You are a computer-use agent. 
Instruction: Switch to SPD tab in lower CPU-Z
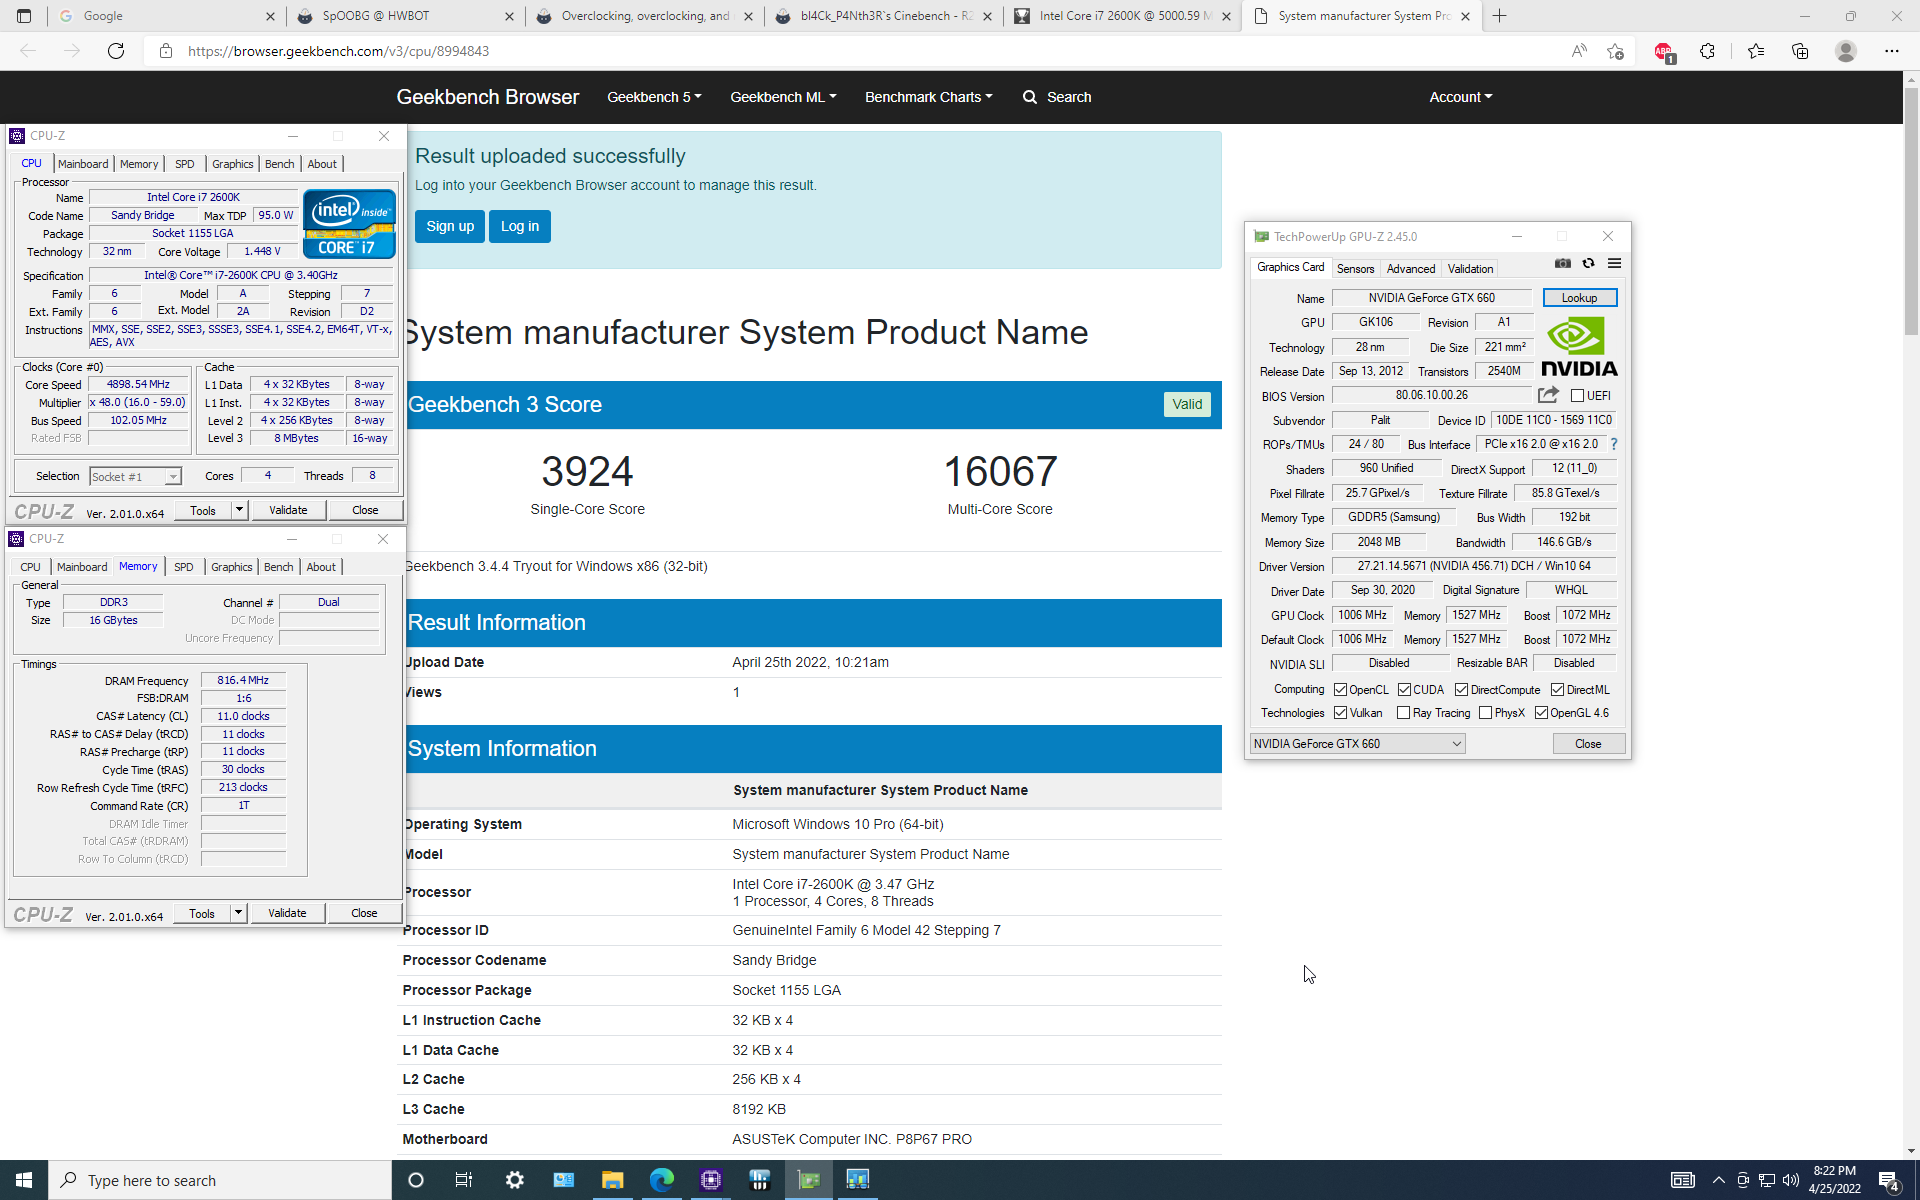click(184, 567)
